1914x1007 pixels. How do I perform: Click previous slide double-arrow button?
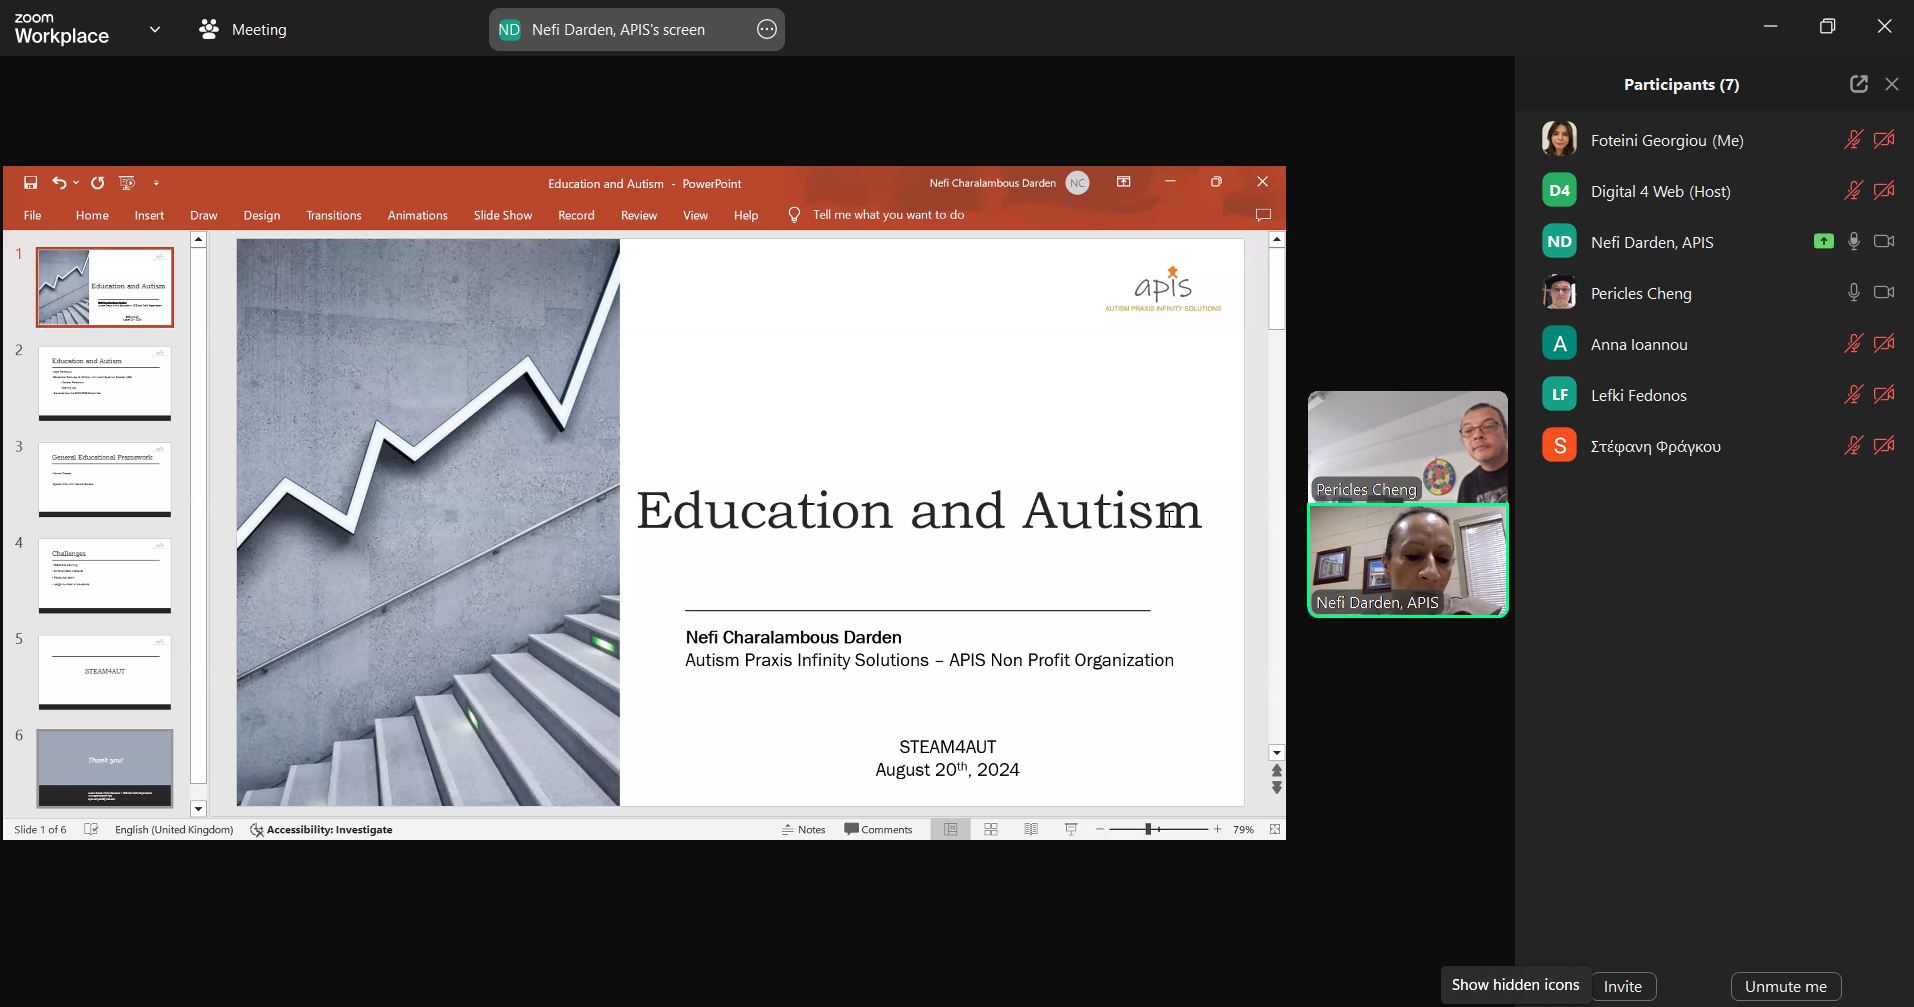click(1277, 771)
